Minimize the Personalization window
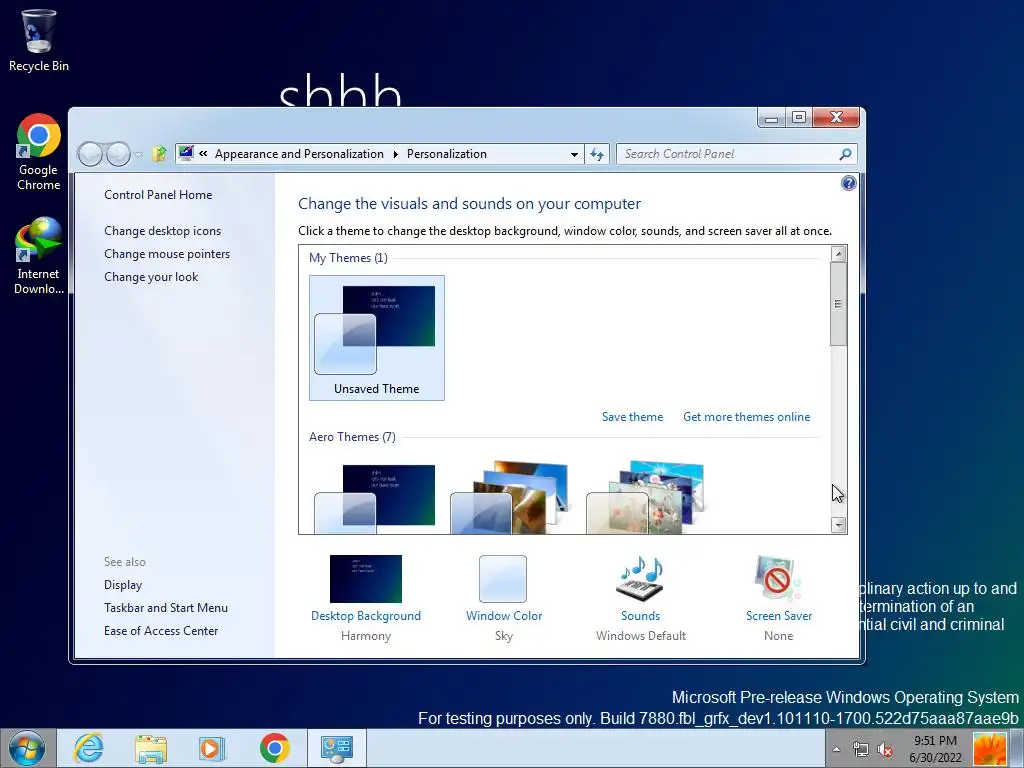This screenshot has height=768, width=1024. pos(771,118)
